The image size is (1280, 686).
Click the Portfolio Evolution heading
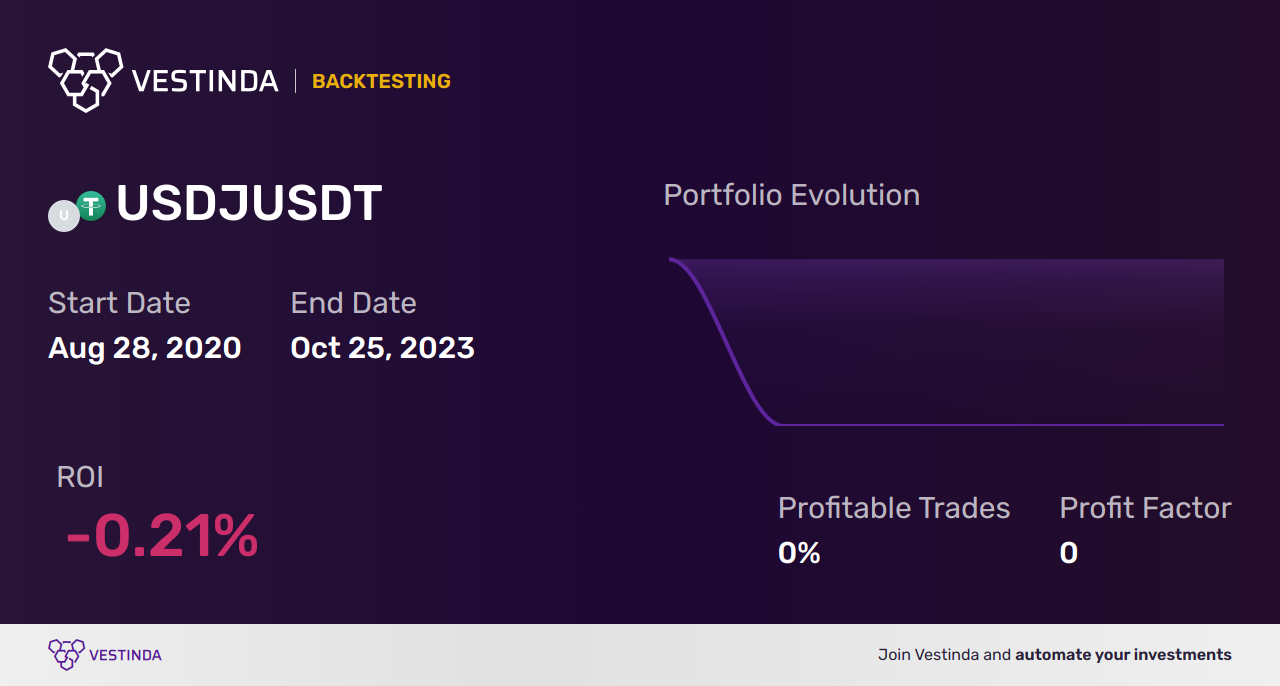[792, 194]
